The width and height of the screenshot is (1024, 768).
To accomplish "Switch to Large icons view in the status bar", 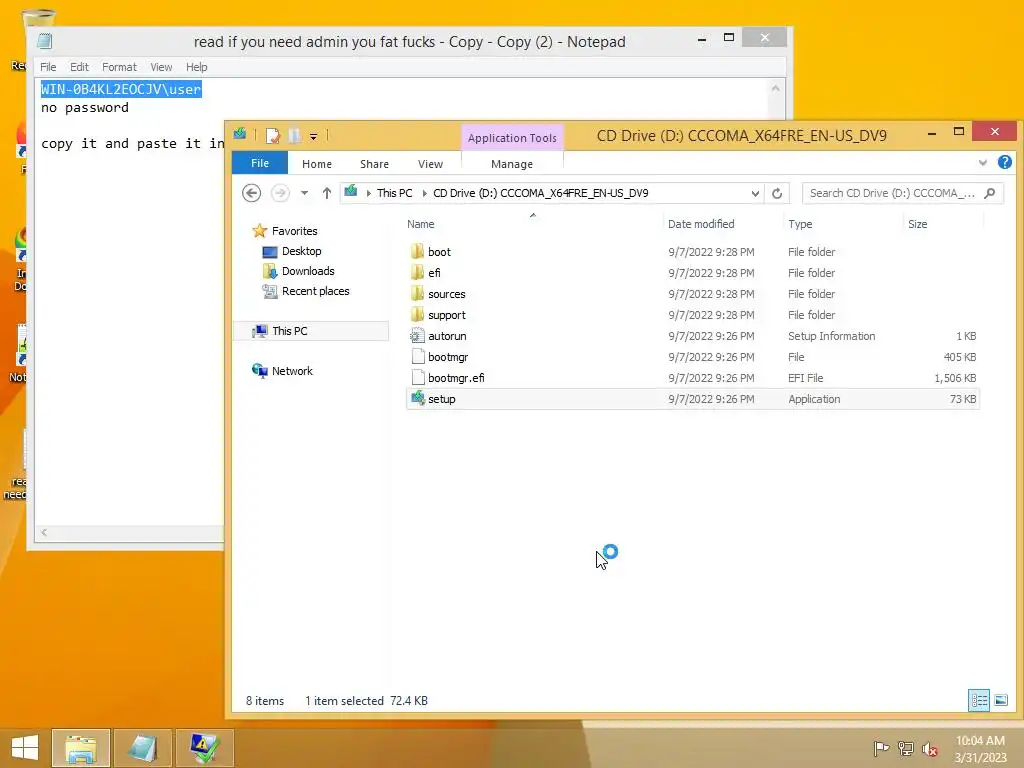I will tap(1000, 701).
